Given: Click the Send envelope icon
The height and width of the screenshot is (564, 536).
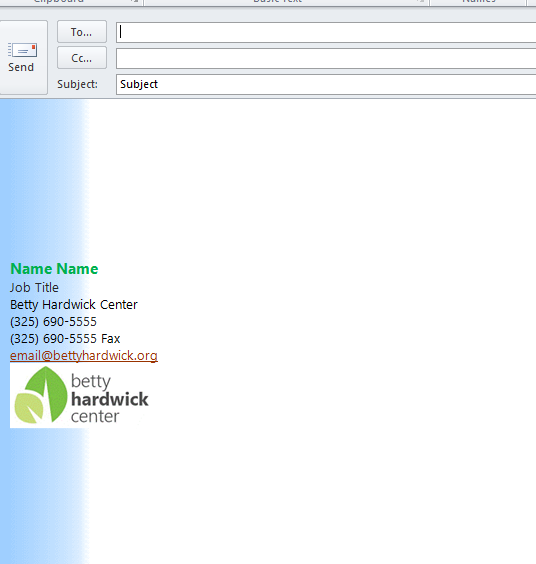Looking at the screenshot, I should pos(22,50).
